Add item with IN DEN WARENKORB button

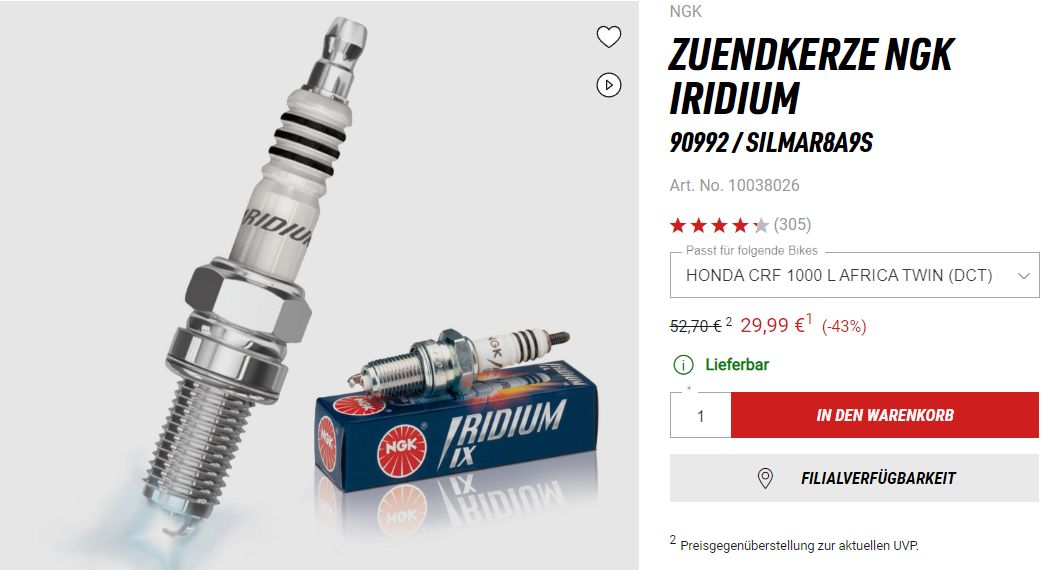click(x=885, y=415)
